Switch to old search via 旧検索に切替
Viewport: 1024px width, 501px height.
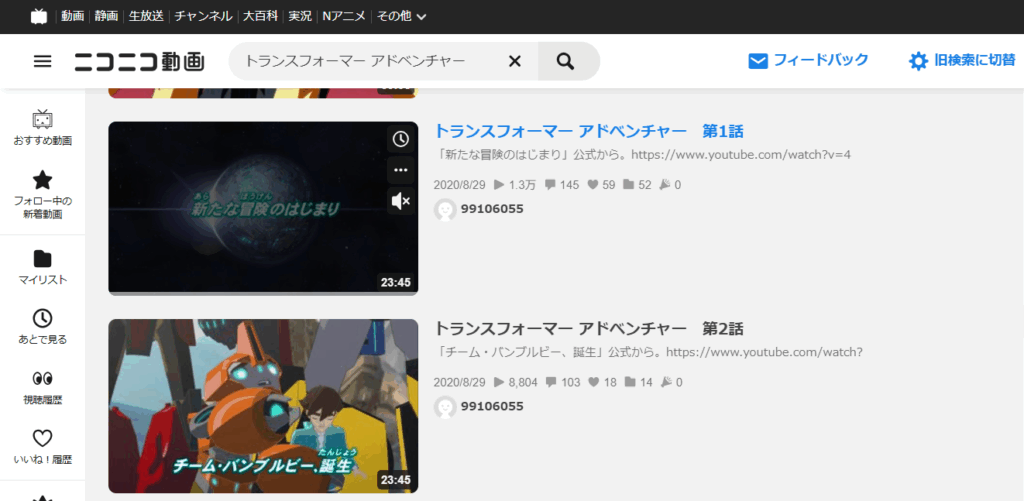960,61
